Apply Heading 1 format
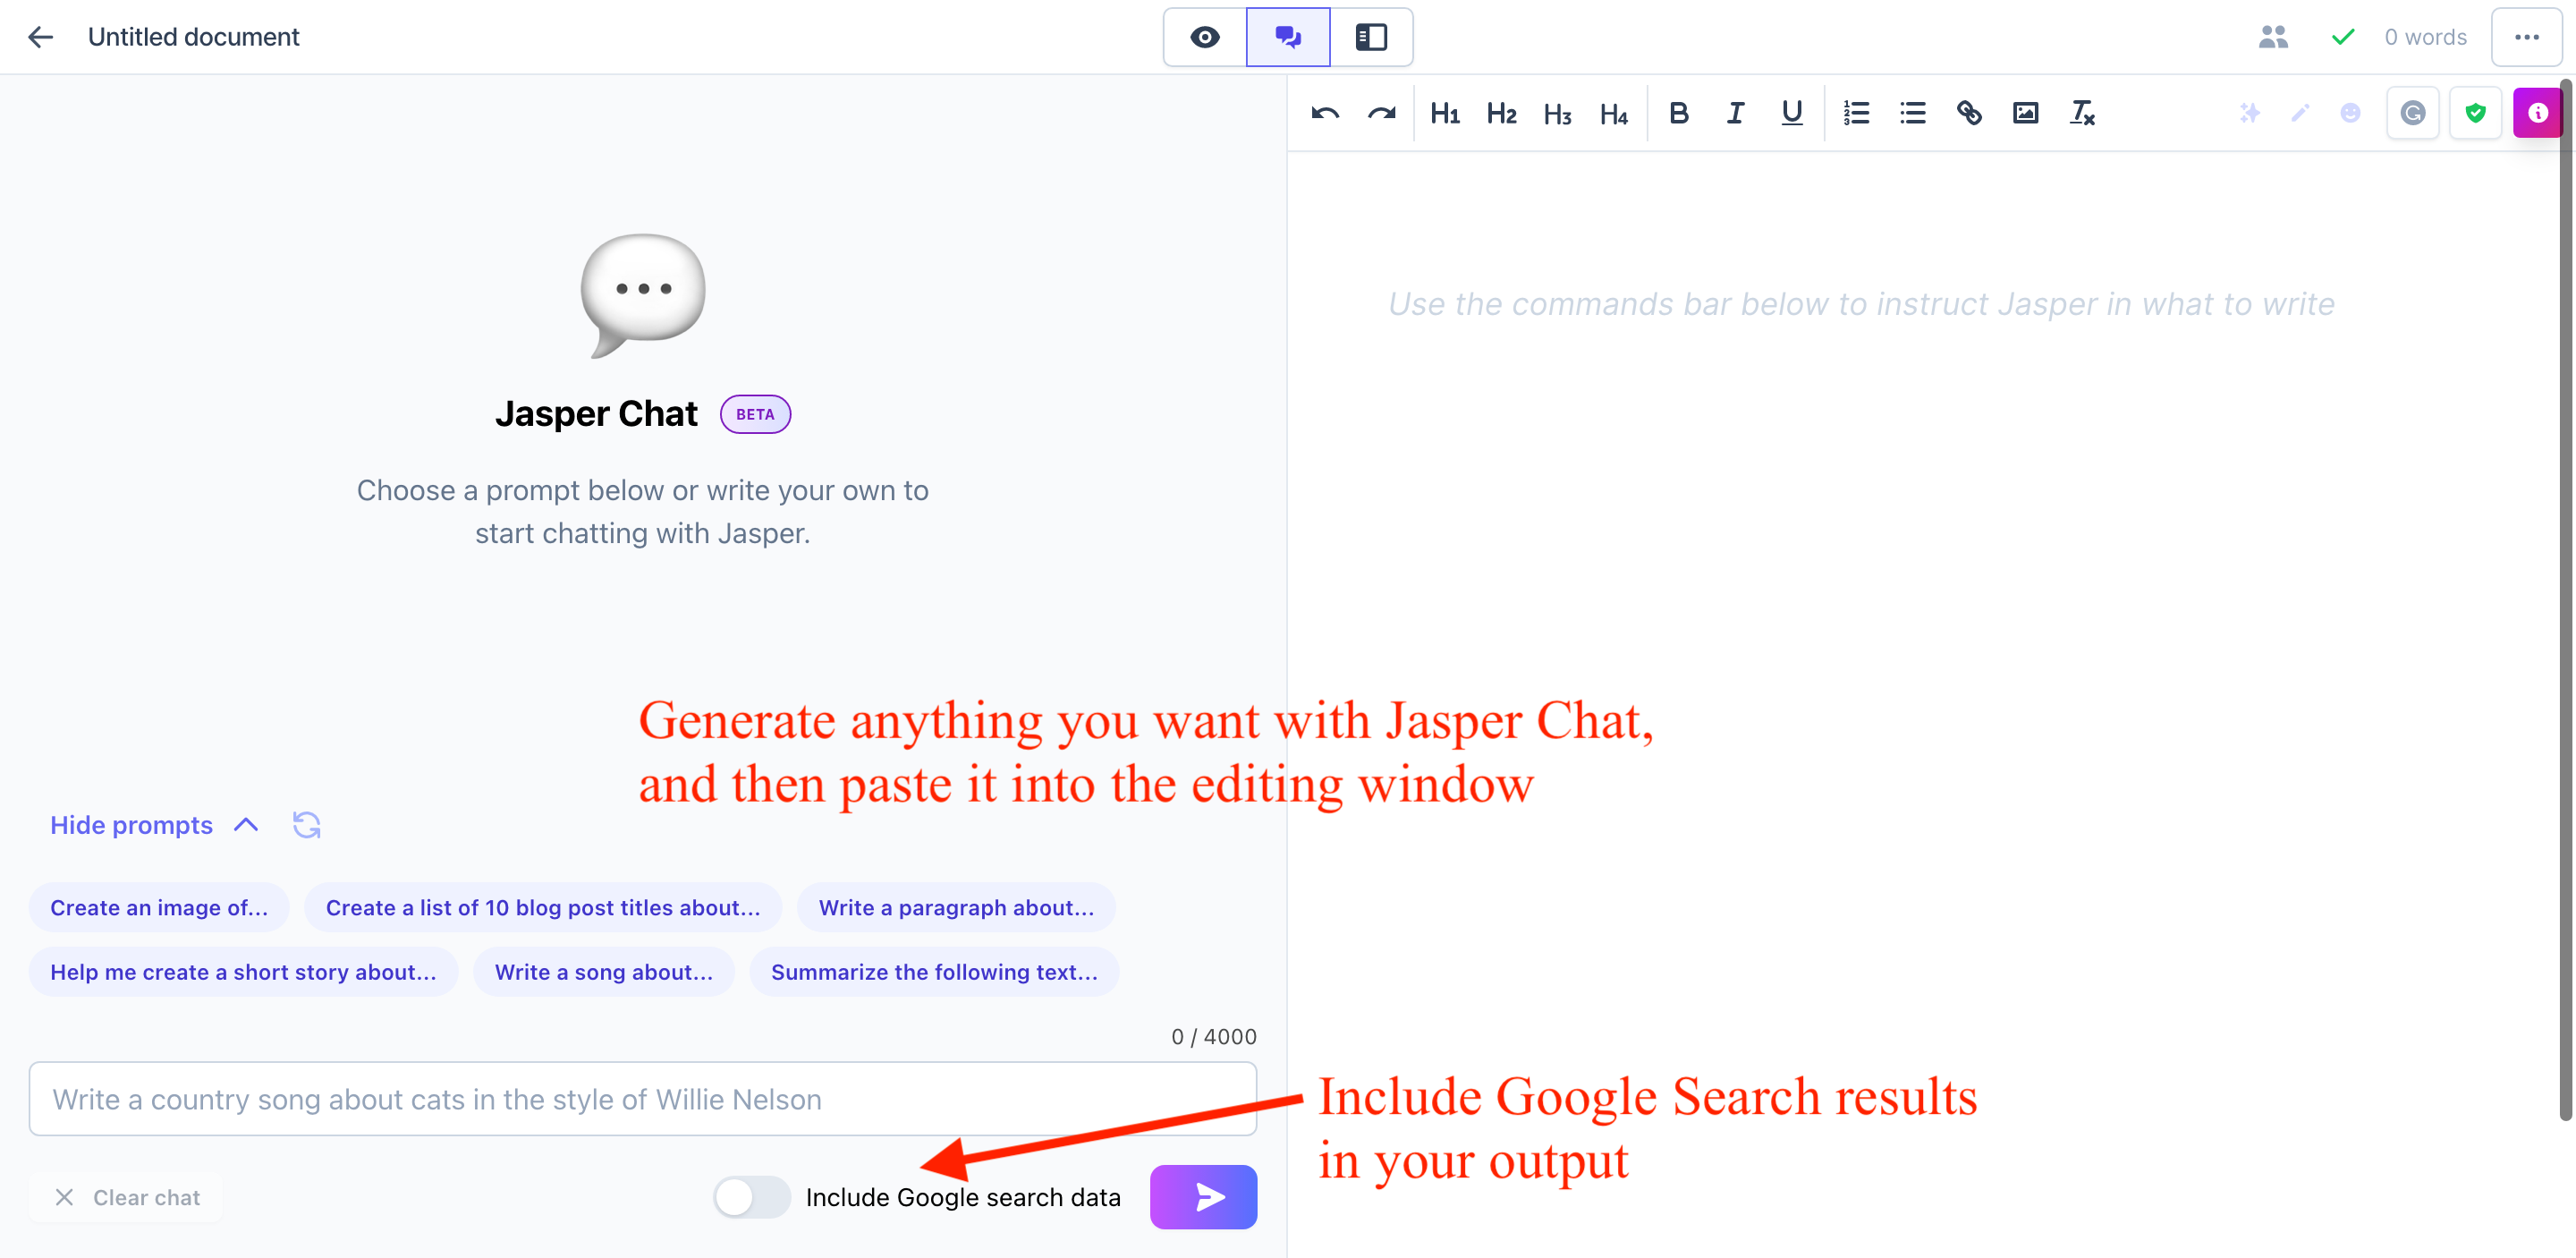 point(1445,113)
